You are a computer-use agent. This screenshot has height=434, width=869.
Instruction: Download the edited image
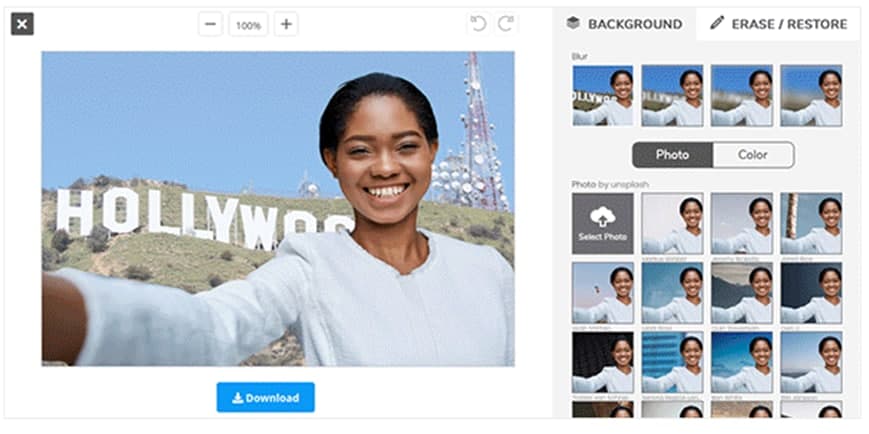(265, 397)
